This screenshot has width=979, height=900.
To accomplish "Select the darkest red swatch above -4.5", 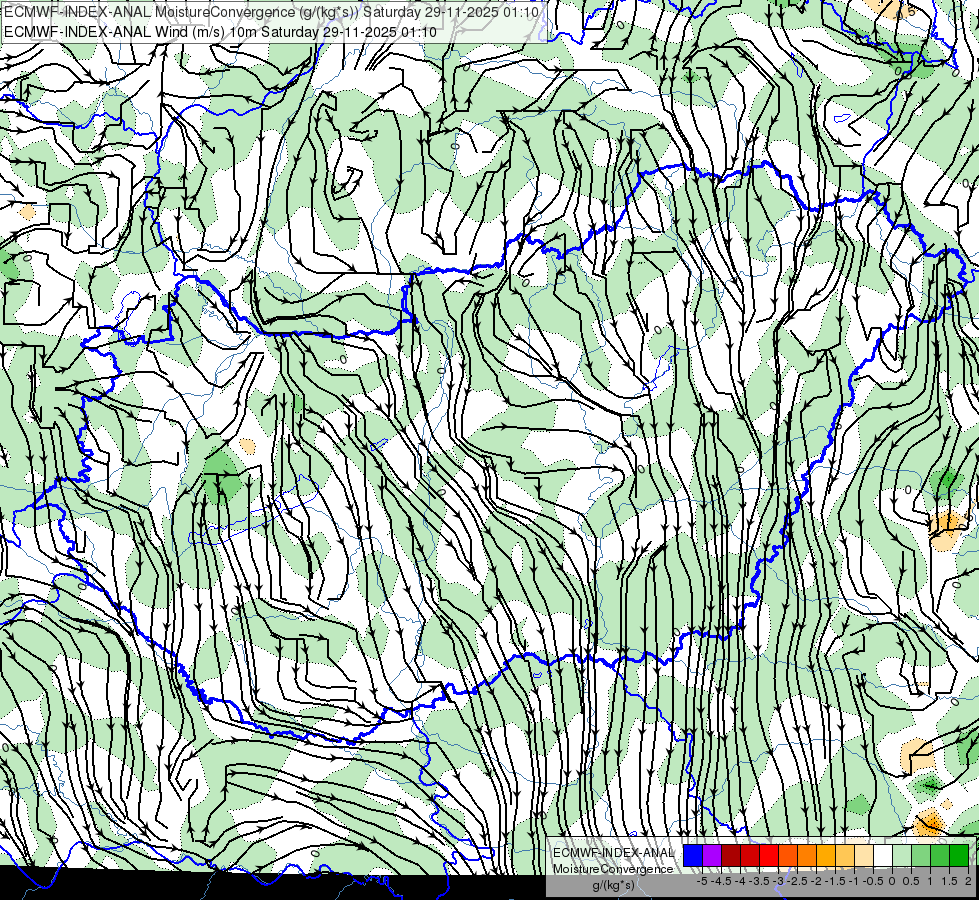I will click(x=731, y=856).
